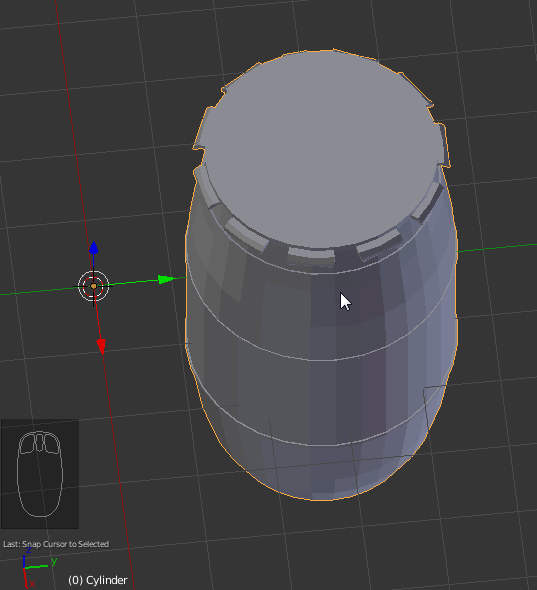Image resolution: width=537 pixels, height=590 pixels.
Task: Click the 'Last: Snap Cursor to Selected' text
Action: pyautogui.click(x=56, y=544)
